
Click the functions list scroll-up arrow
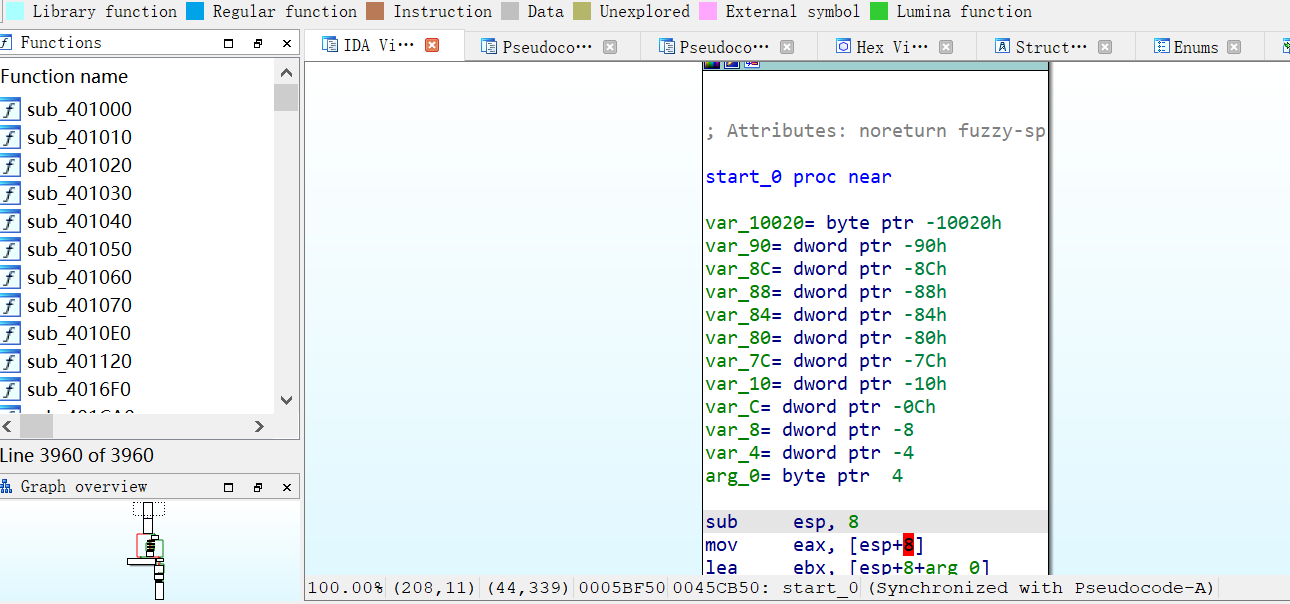286,73
